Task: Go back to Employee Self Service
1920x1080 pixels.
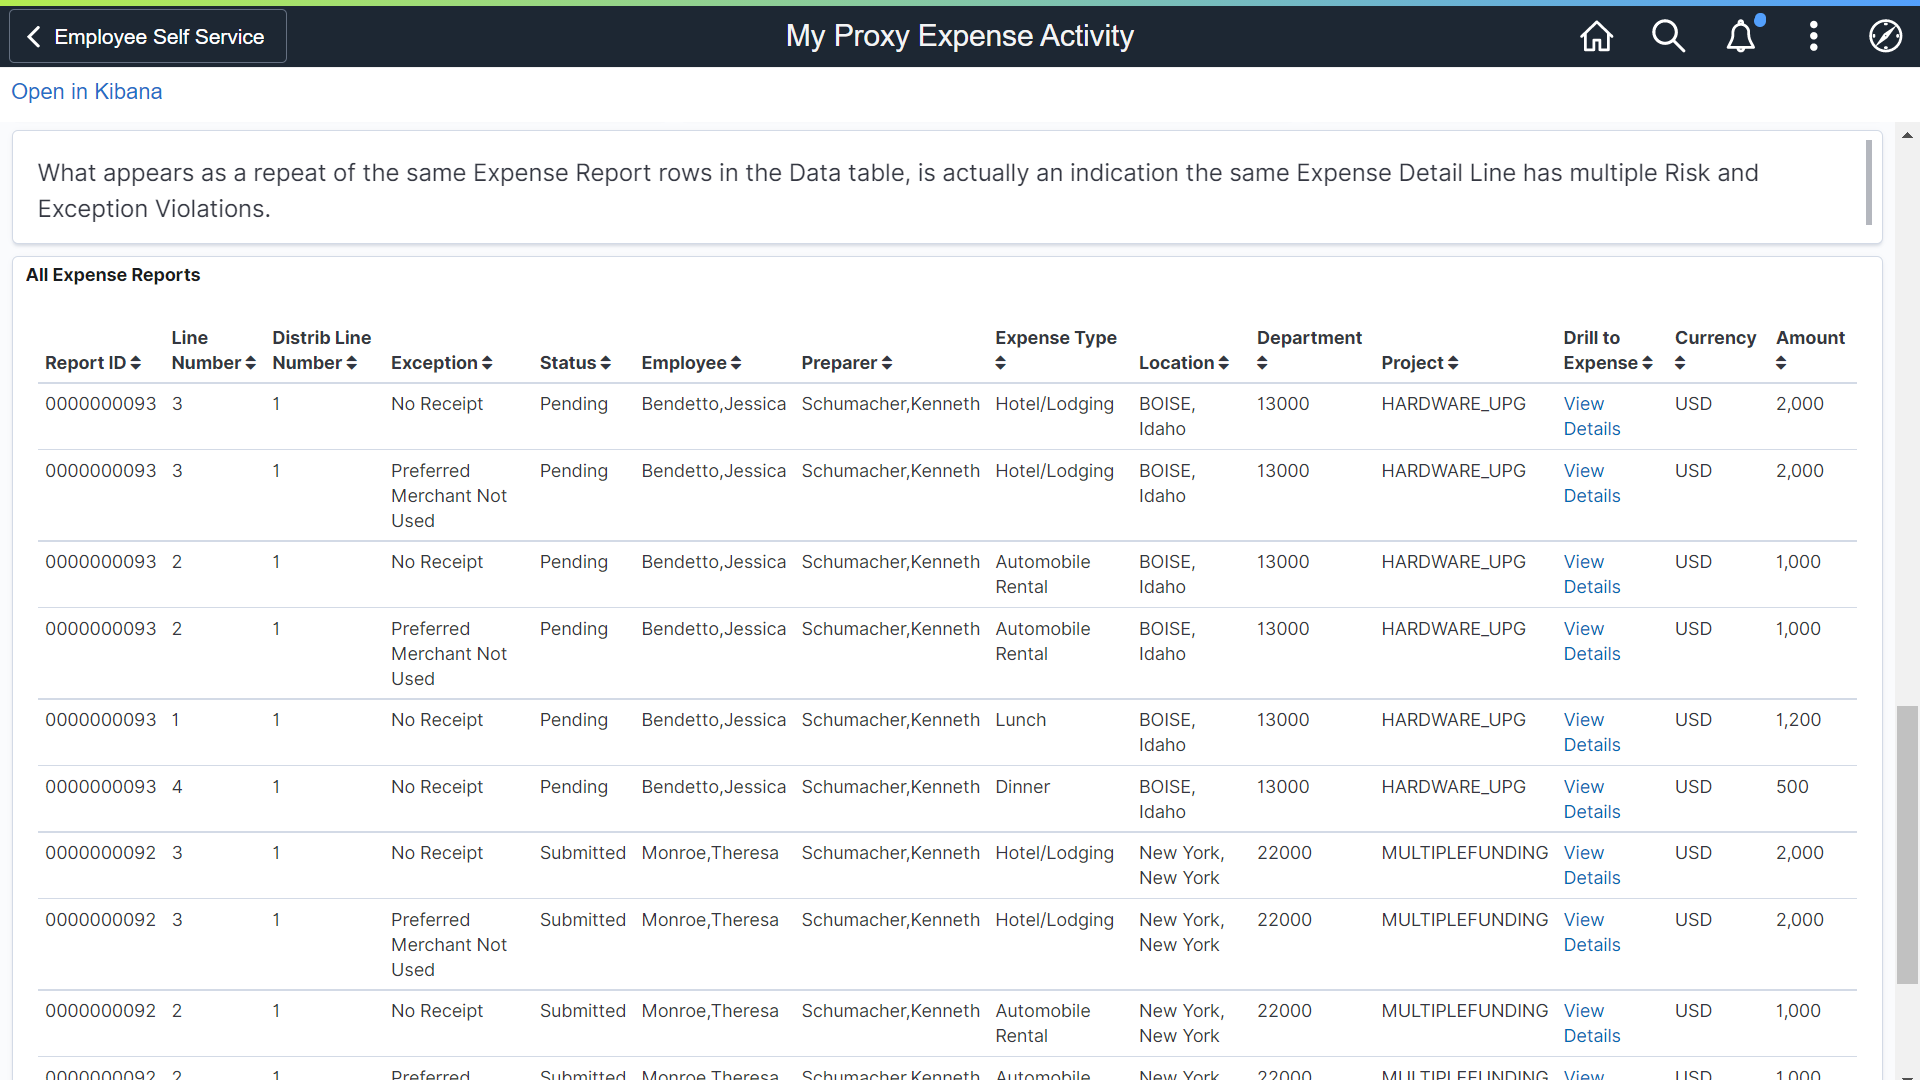Action: click(x=148, y=37)
